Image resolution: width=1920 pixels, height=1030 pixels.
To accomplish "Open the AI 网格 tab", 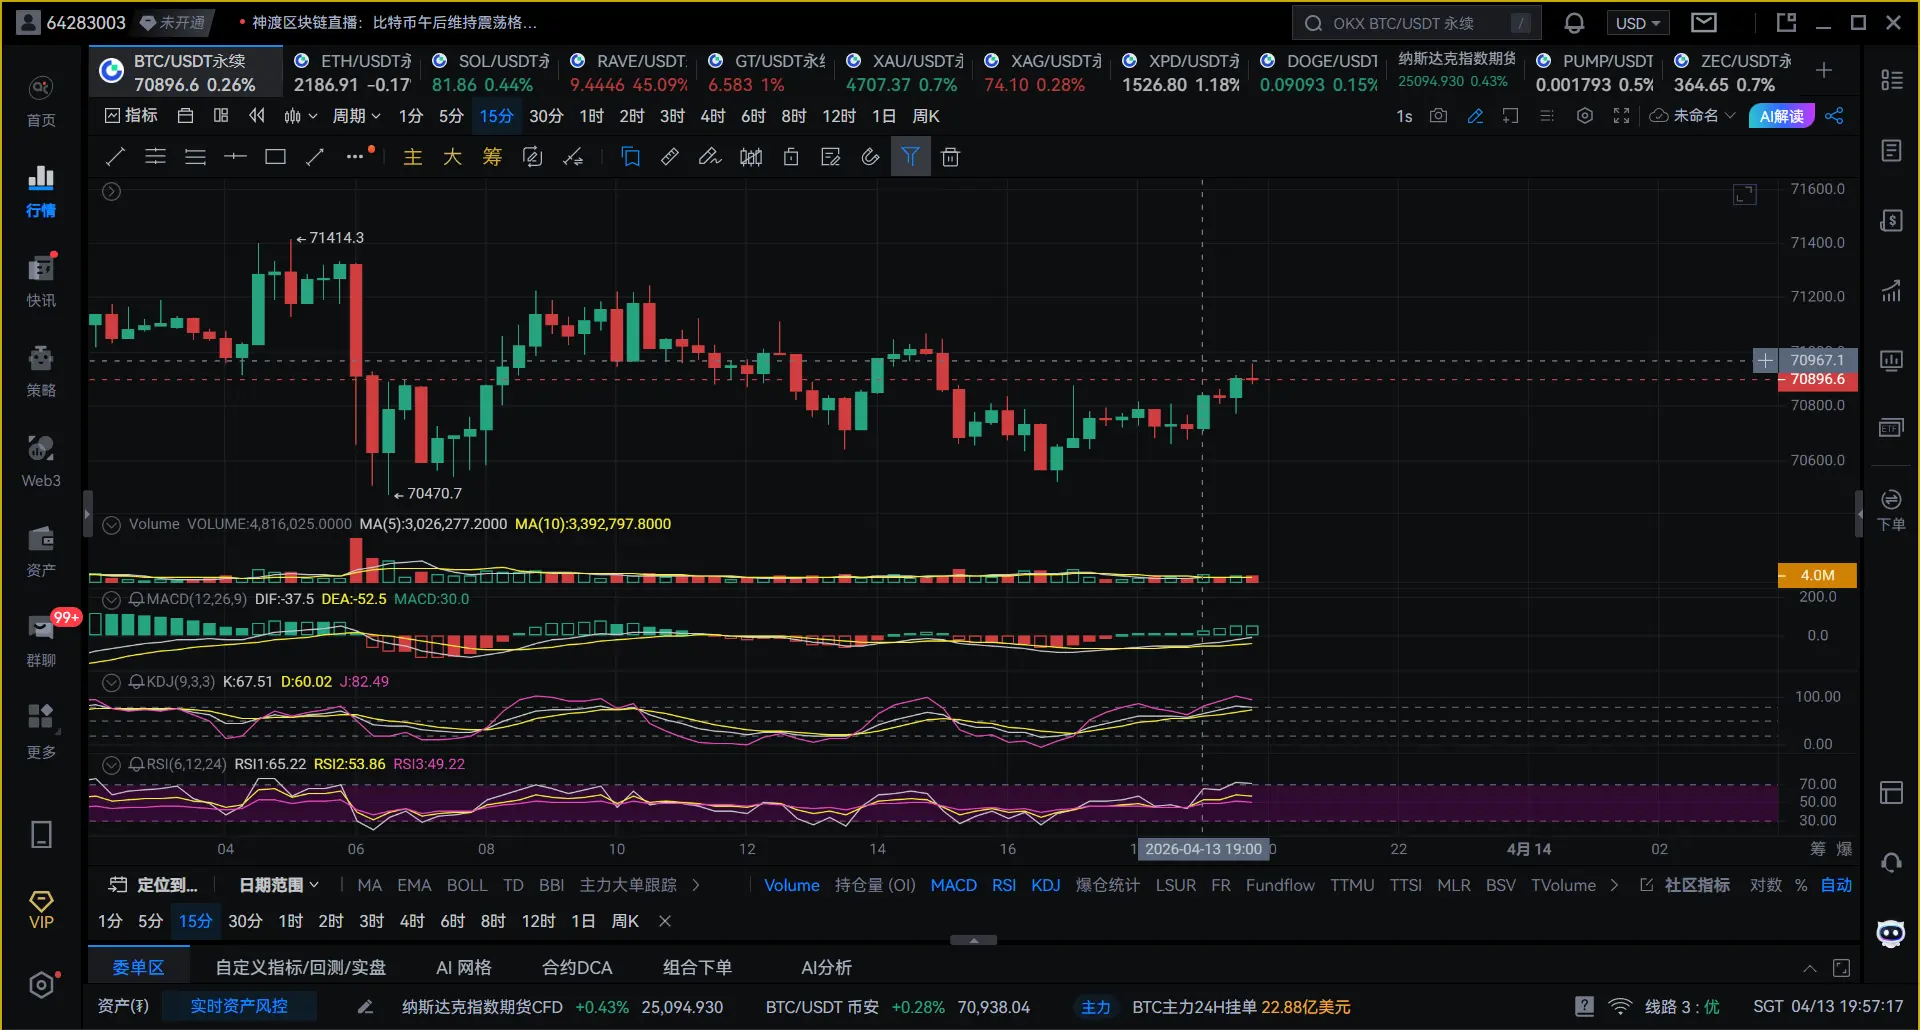I will coord(464,968).
